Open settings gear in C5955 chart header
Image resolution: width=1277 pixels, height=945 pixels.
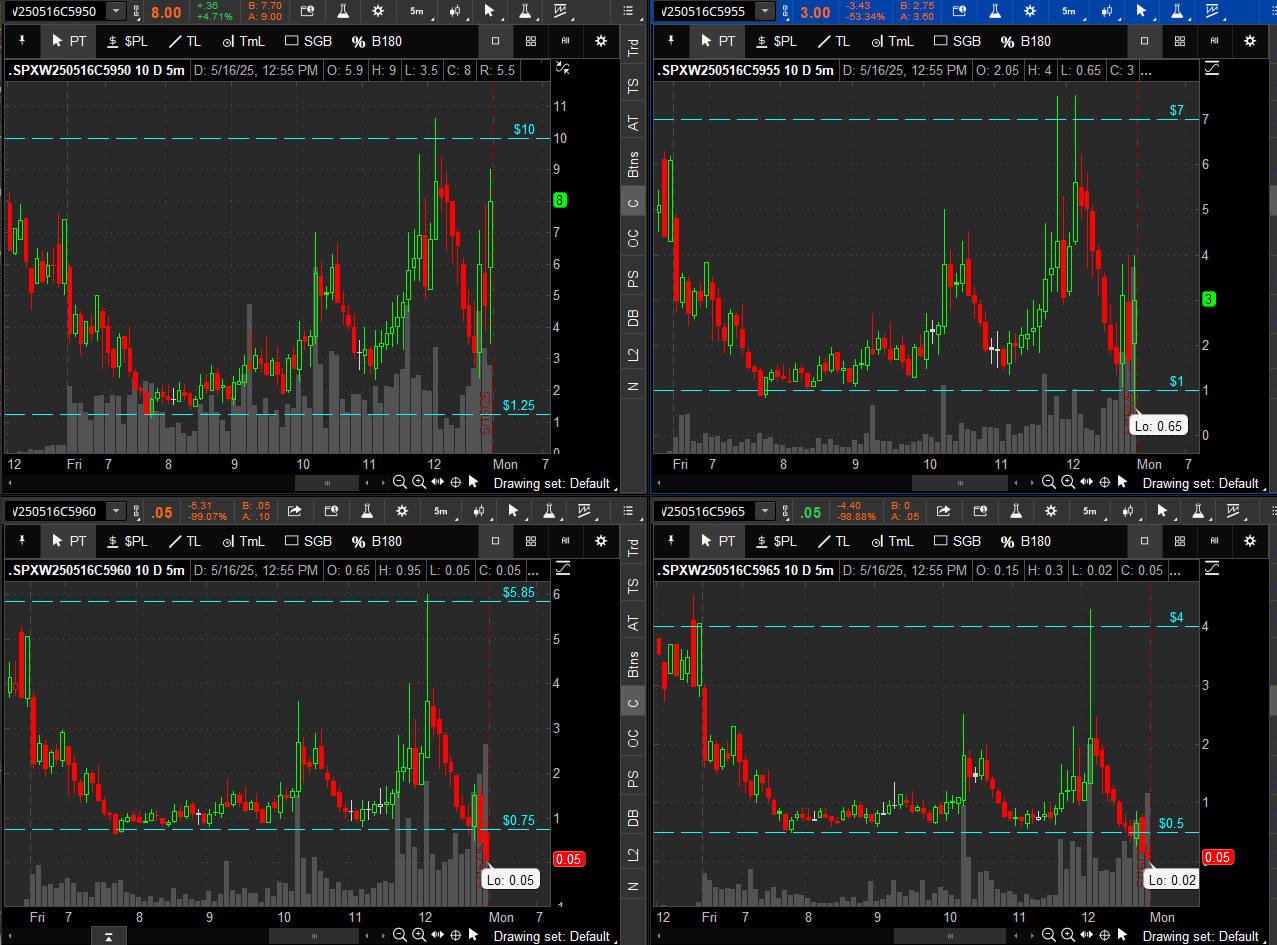coord(1030,11)
